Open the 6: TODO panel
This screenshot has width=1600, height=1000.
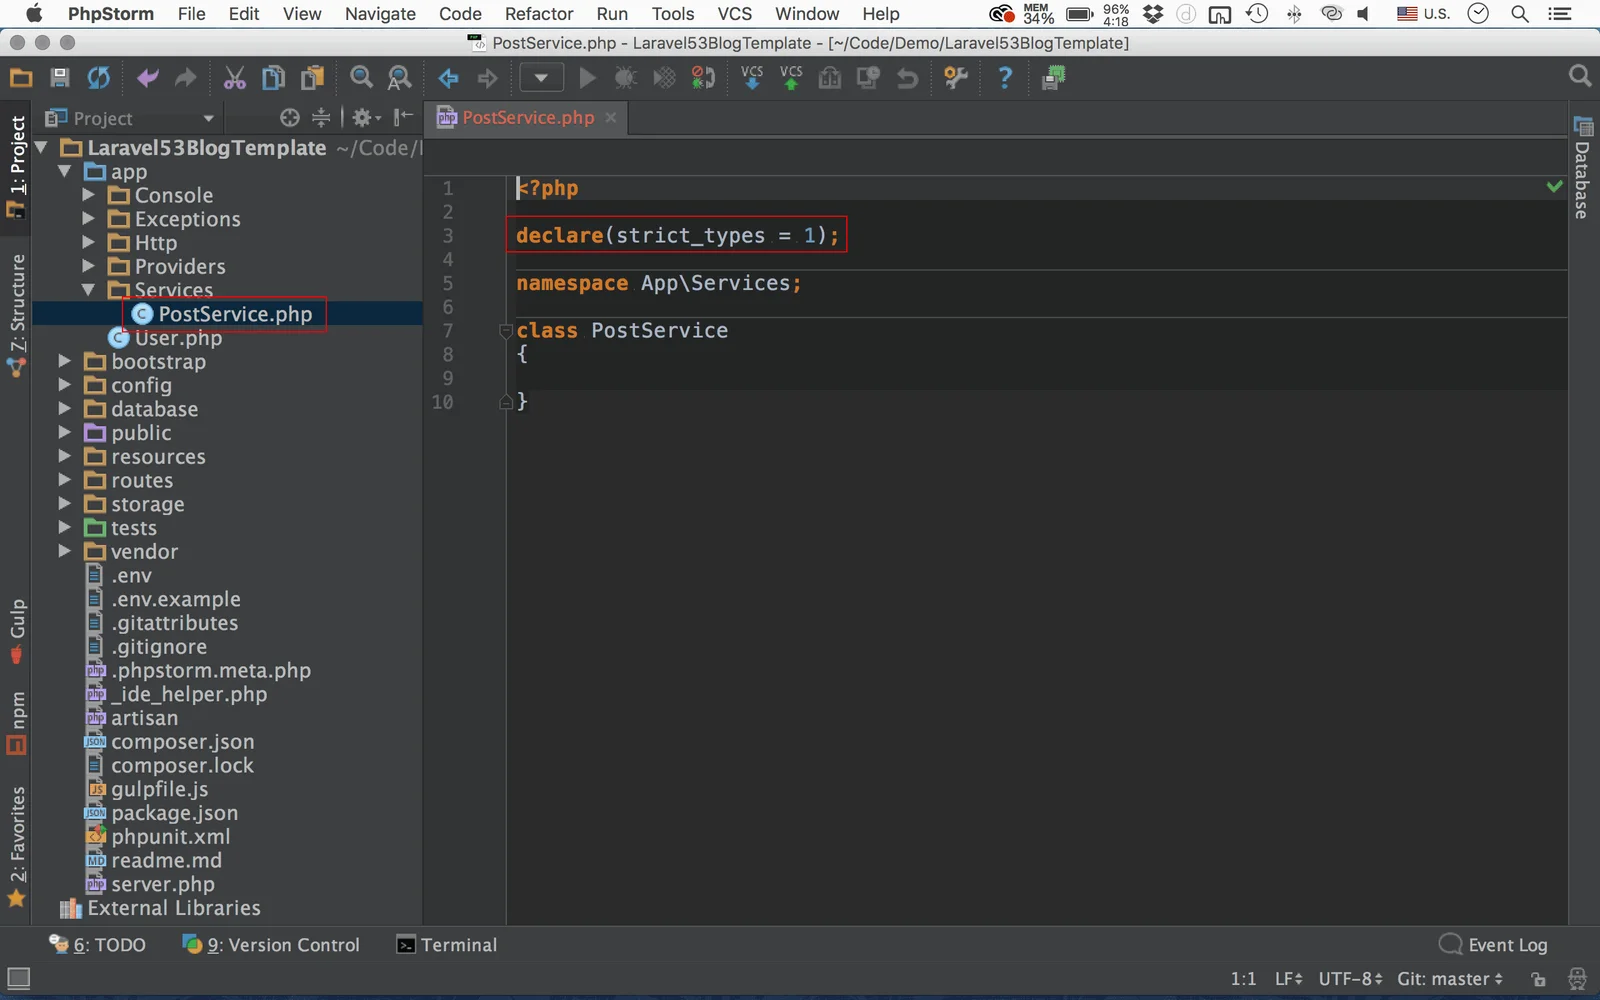pos(98,945)
